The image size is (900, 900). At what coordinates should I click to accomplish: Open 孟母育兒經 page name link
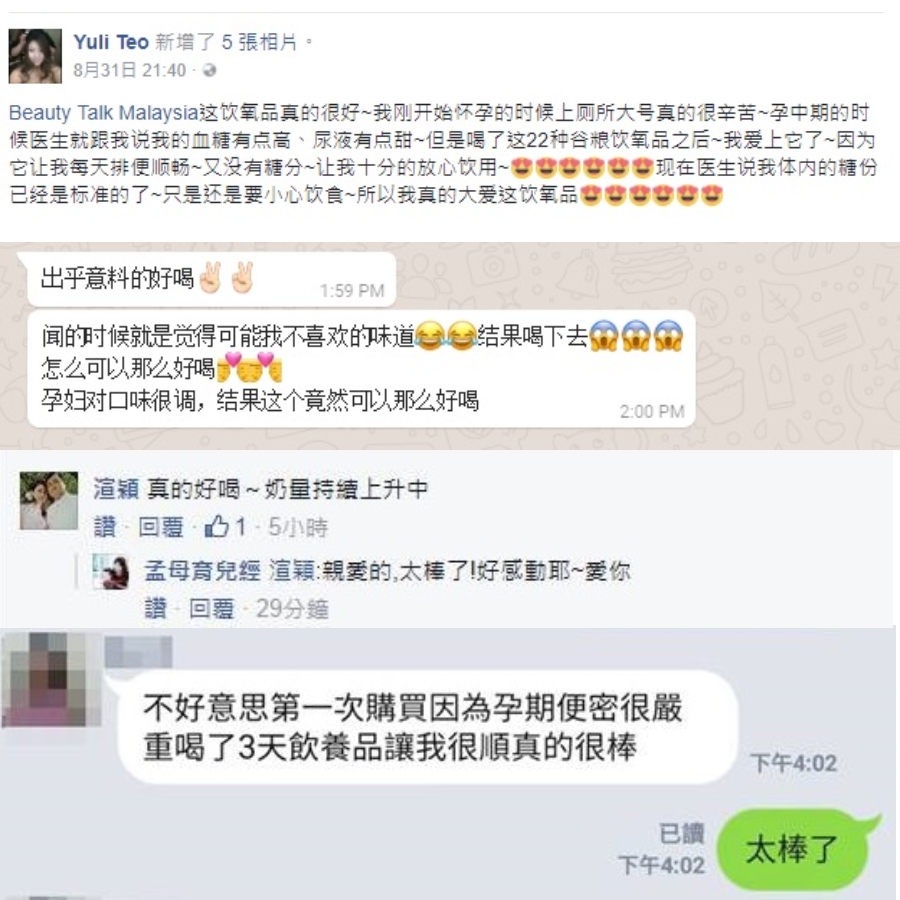(202, 571)
